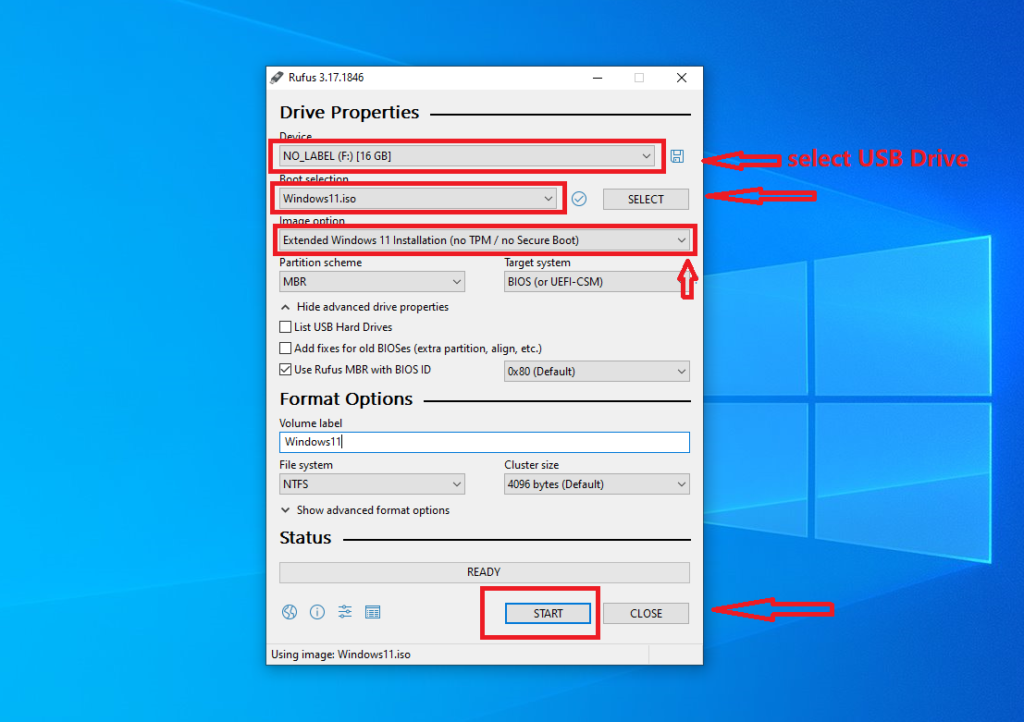Open language selection globe icon

[289, 612]
